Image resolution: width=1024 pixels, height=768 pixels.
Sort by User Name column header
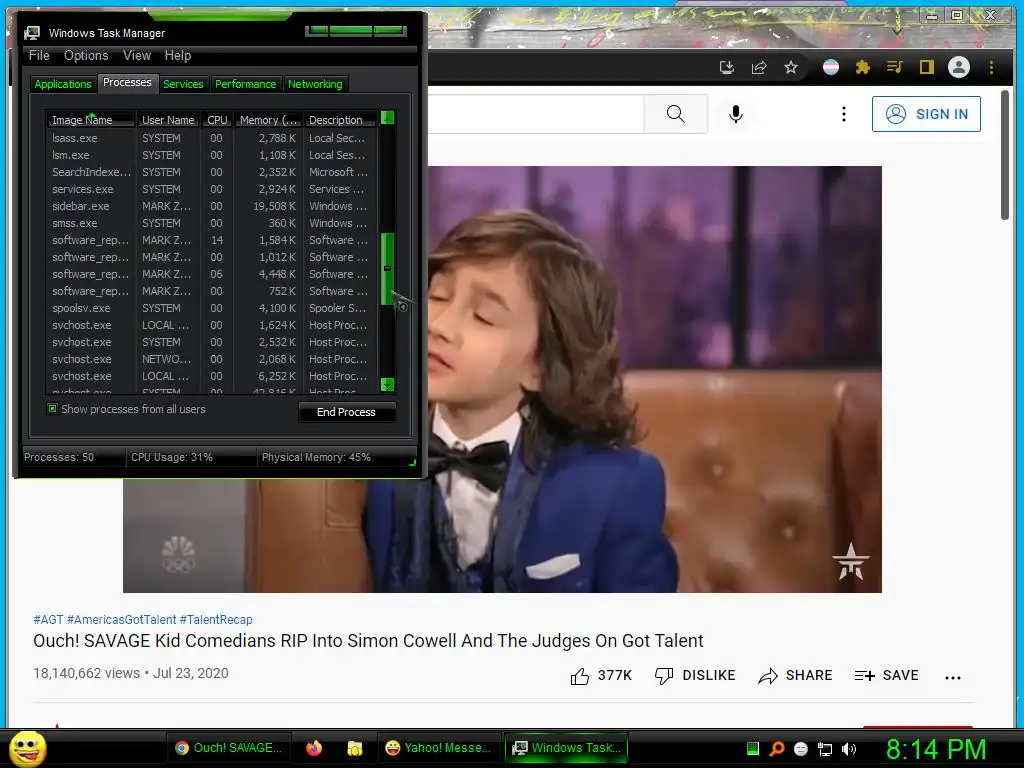168,120
